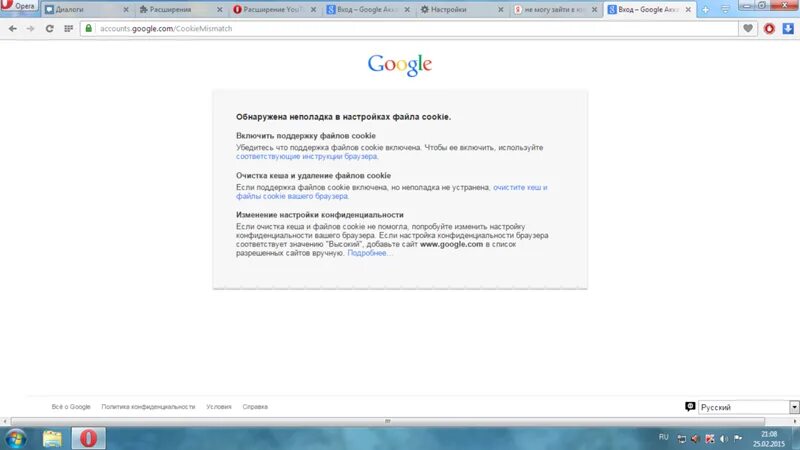This screenshot has height=450, width=800.
Task: Click the Google logo
Action: (400, 65)
